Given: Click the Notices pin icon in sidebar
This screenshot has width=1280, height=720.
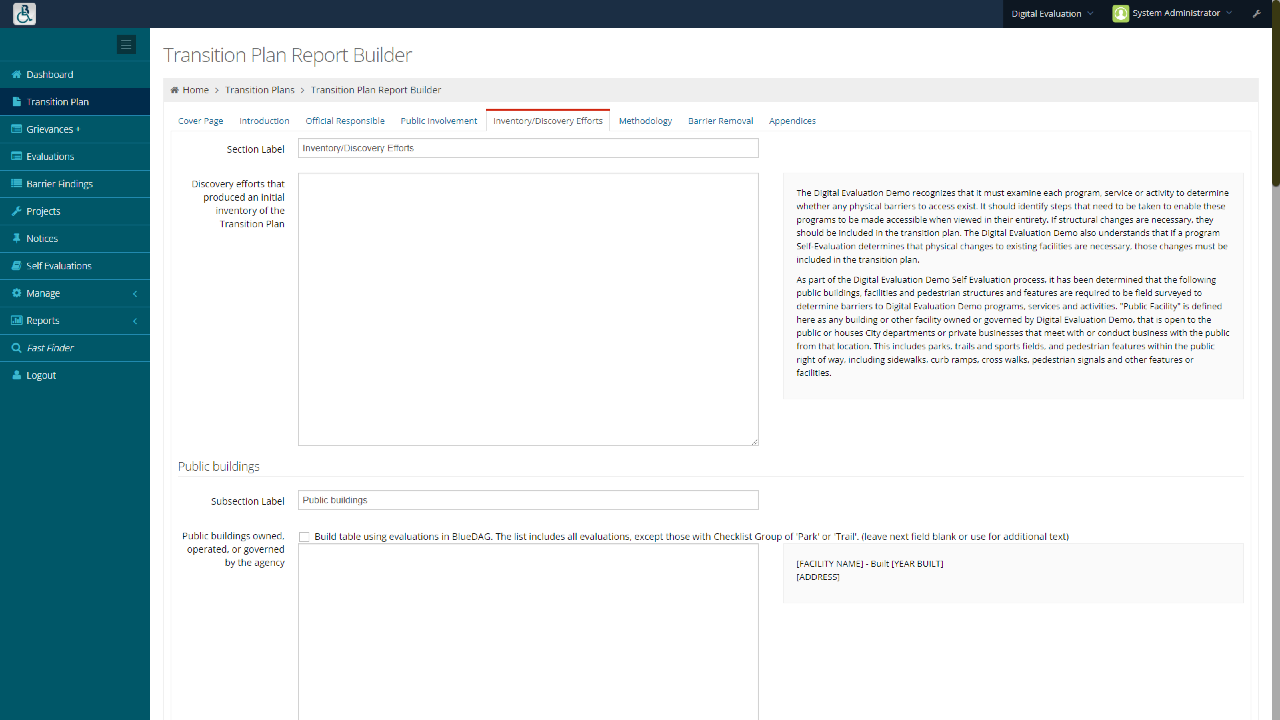Looking at the screenshot, I should click(17, 239).
